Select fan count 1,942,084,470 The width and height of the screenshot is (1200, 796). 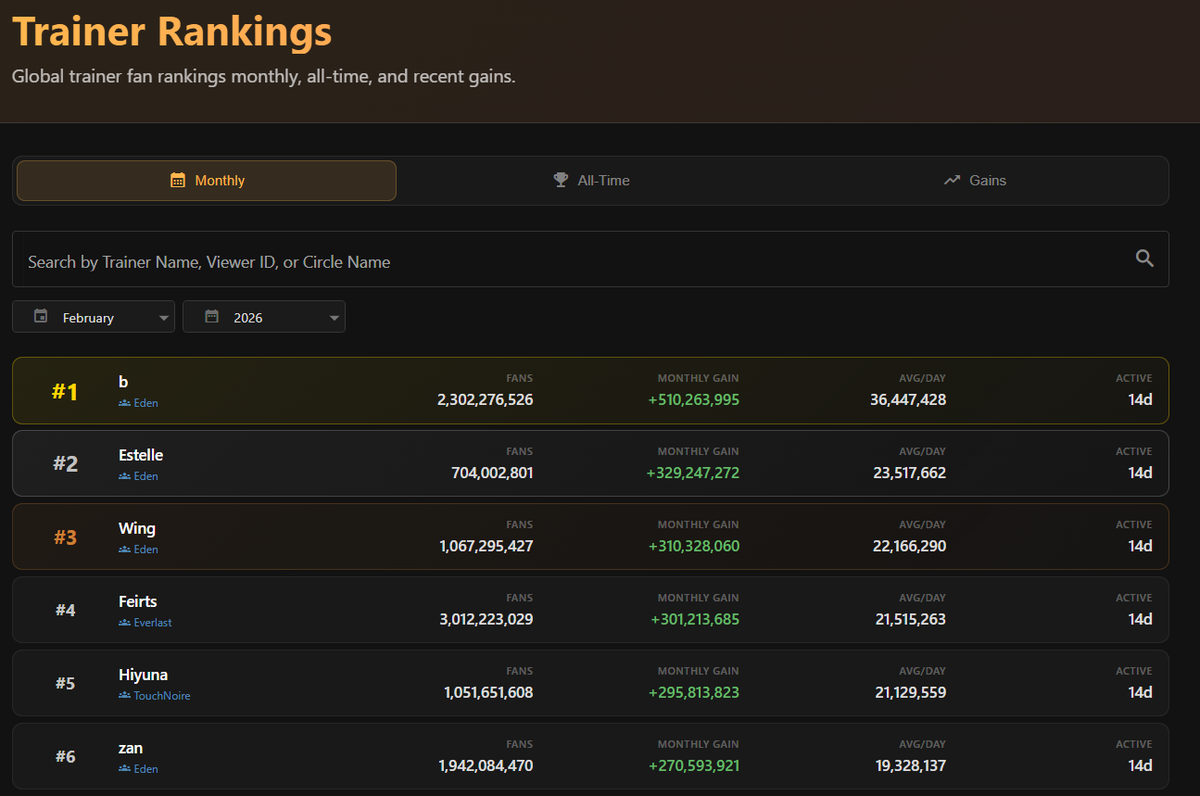[x=486, y=765]
